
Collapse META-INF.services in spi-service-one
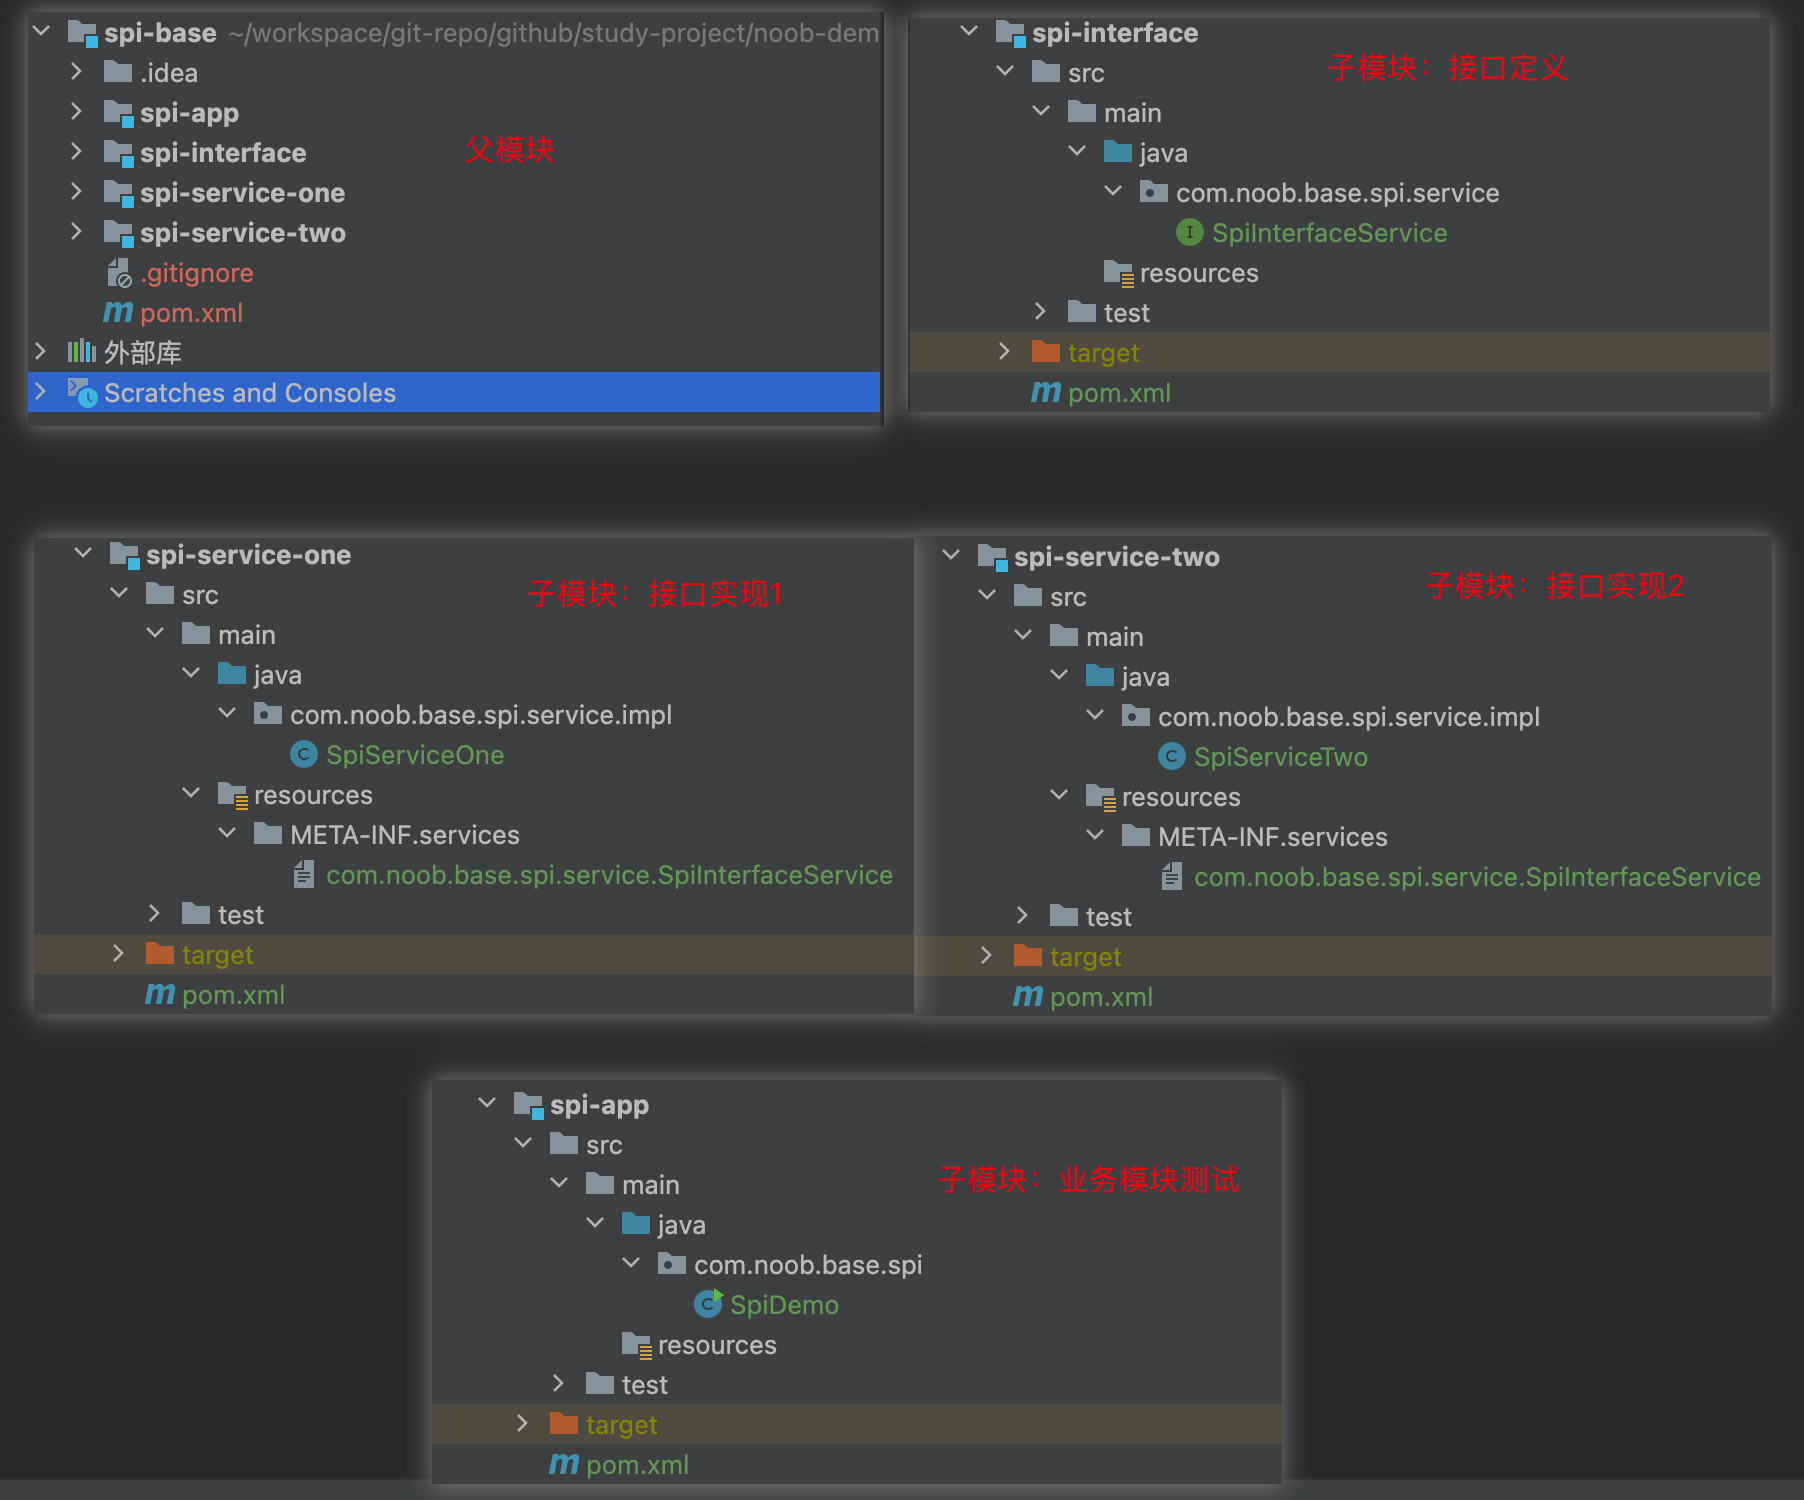[227, 834]
